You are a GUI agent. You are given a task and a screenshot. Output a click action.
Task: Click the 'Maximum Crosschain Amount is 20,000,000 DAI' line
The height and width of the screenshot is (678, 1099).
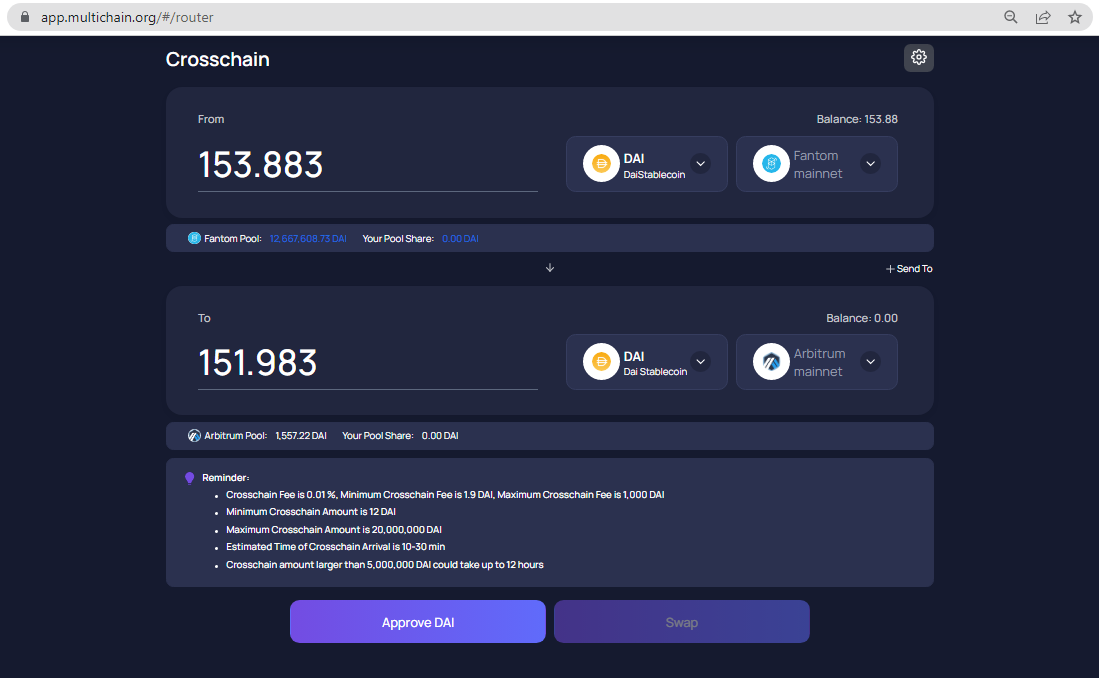coord(334,529)
